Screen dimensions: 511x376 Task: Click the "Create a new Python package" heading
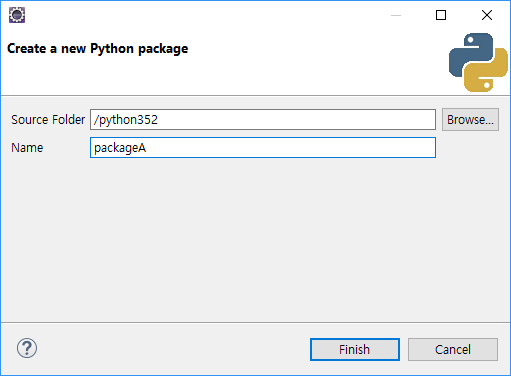click(x=98, y=49)
